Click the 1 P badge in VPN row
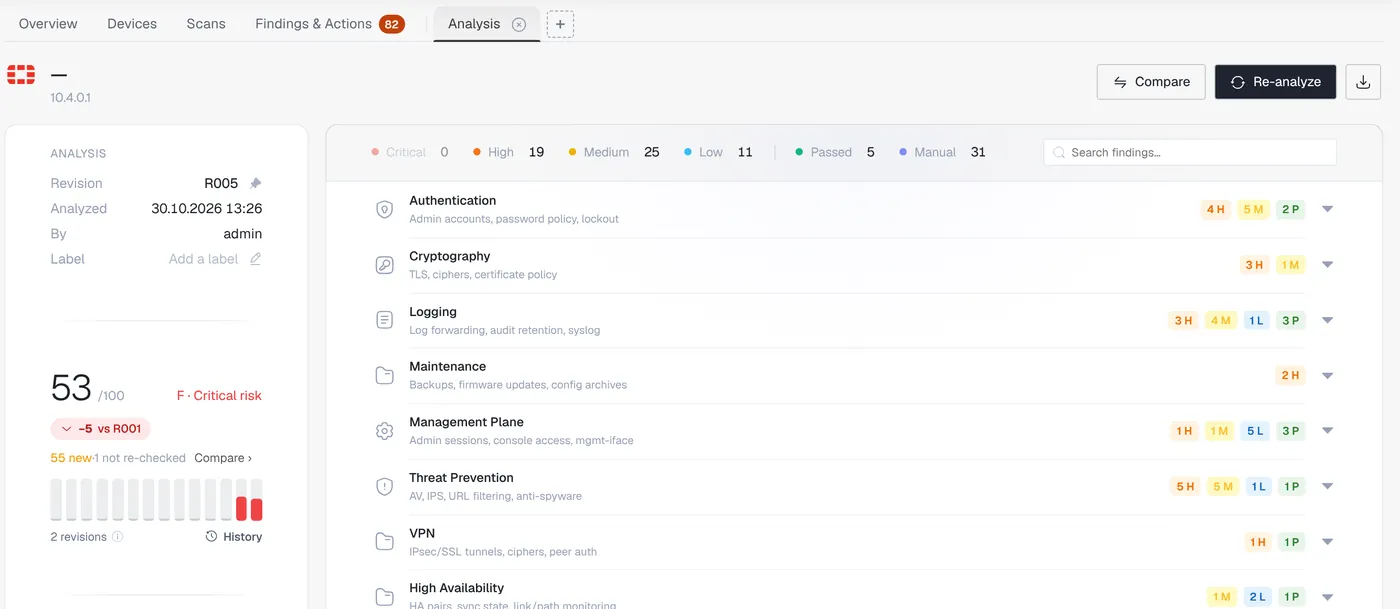 pos(1291,542)
